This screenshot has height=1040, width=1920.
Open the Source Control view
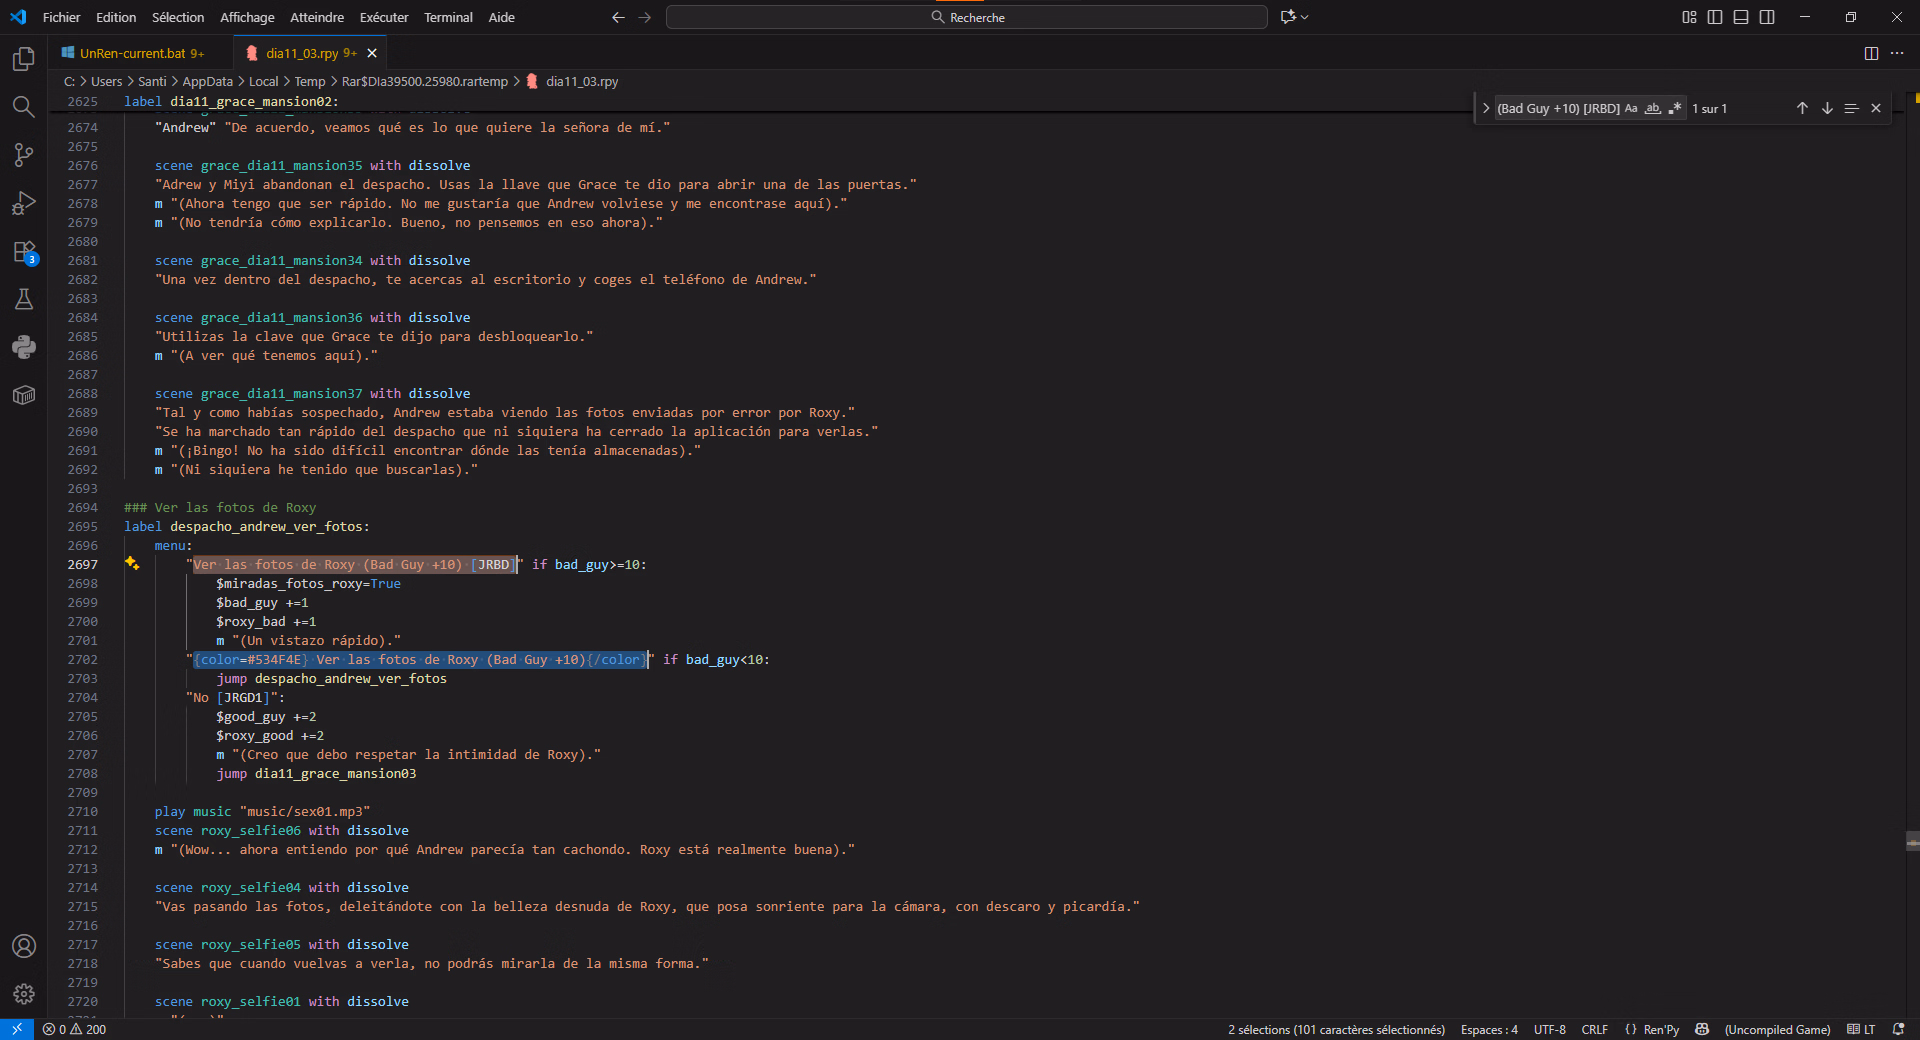coord(24,155)
